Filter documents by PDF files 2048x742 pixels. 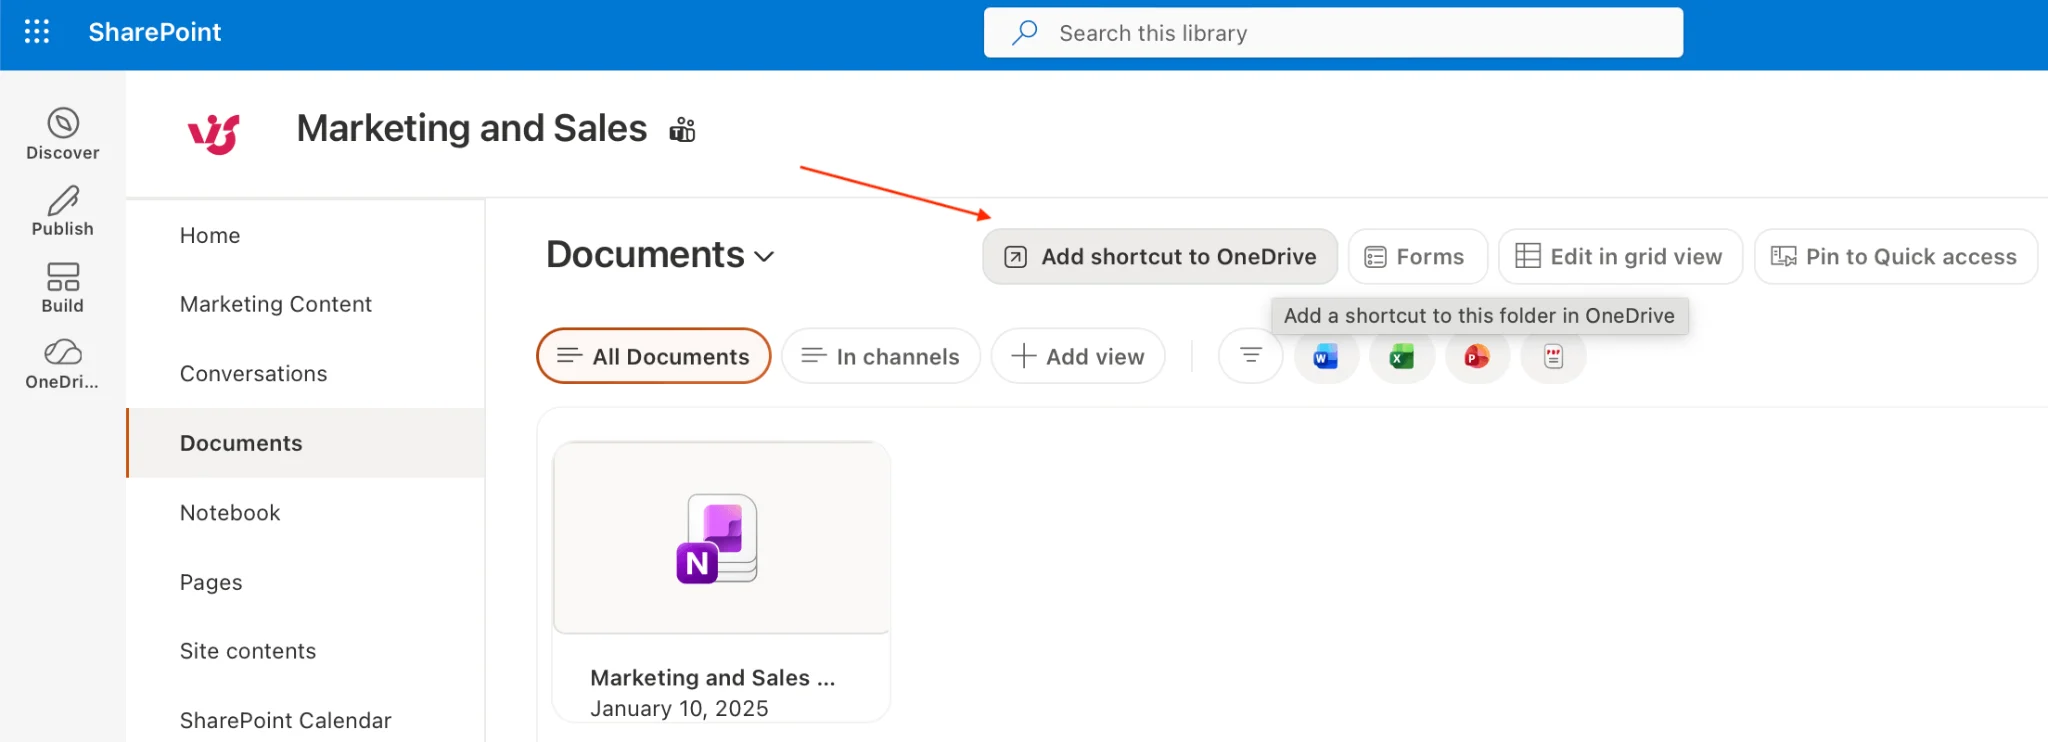(1553, 356)
